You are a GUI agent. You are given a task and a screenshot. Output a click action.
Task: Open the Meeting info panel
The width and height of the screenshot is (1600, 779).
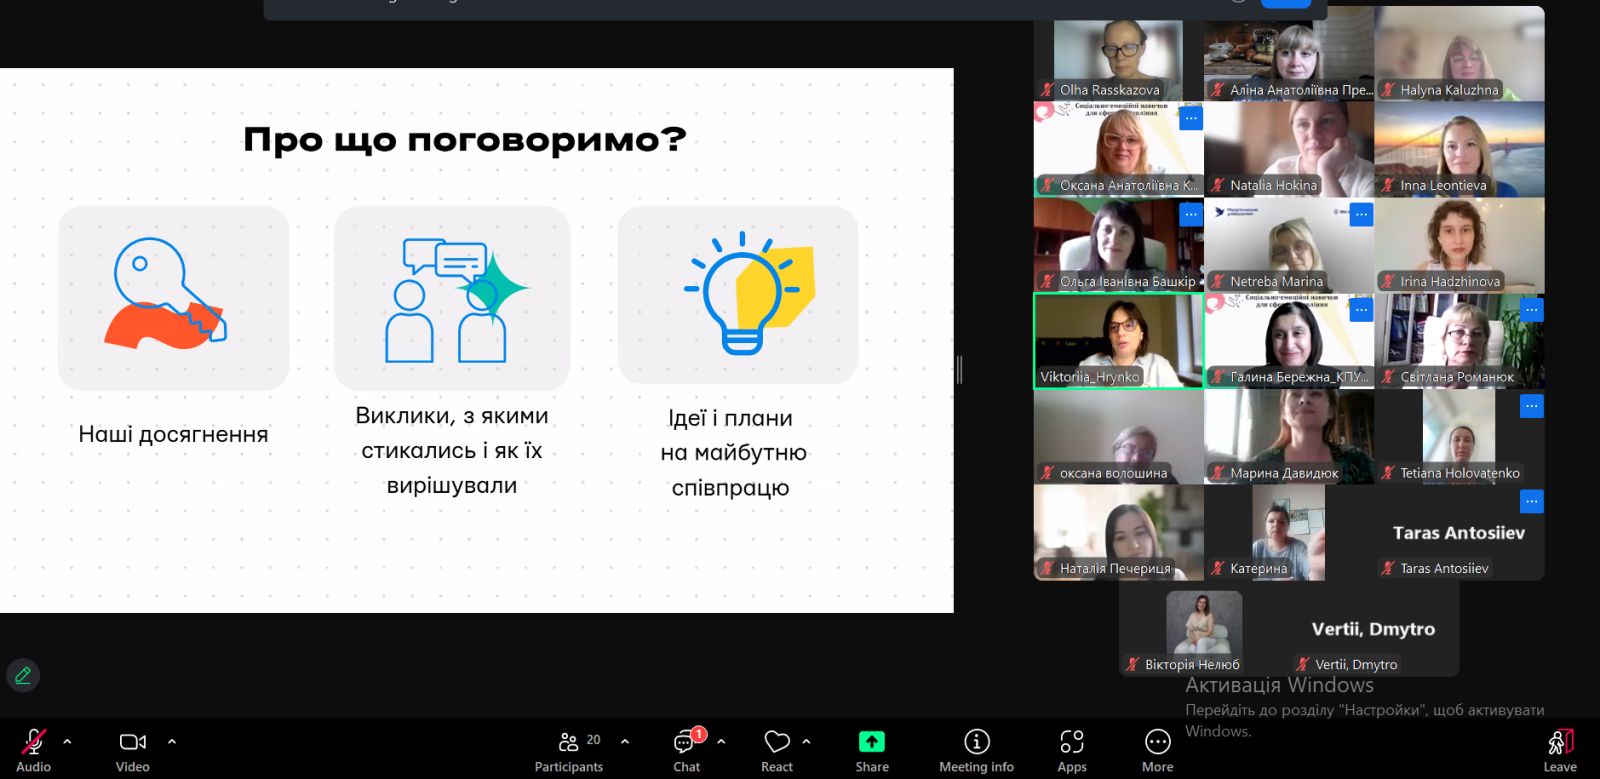click(x=976, y=751)
